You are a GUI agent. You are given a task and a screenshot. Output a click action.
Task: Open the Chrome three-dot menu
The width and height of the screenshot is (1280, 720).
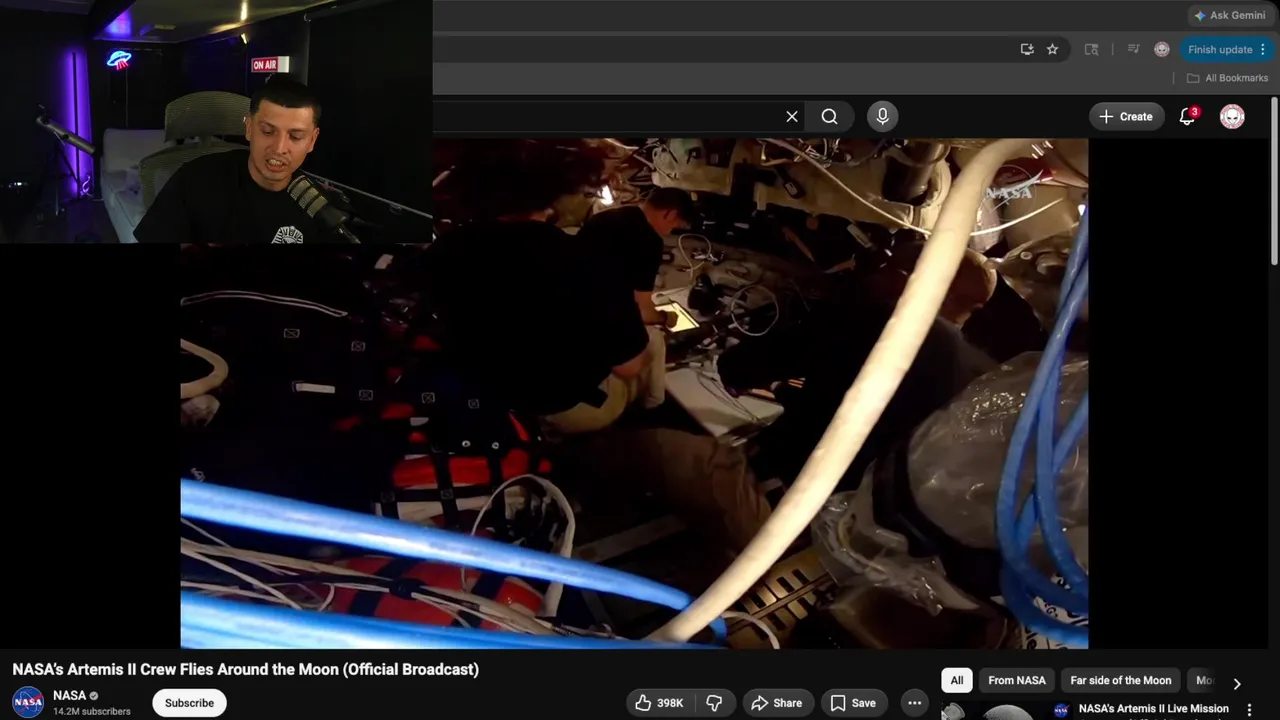coord(1263,49)
